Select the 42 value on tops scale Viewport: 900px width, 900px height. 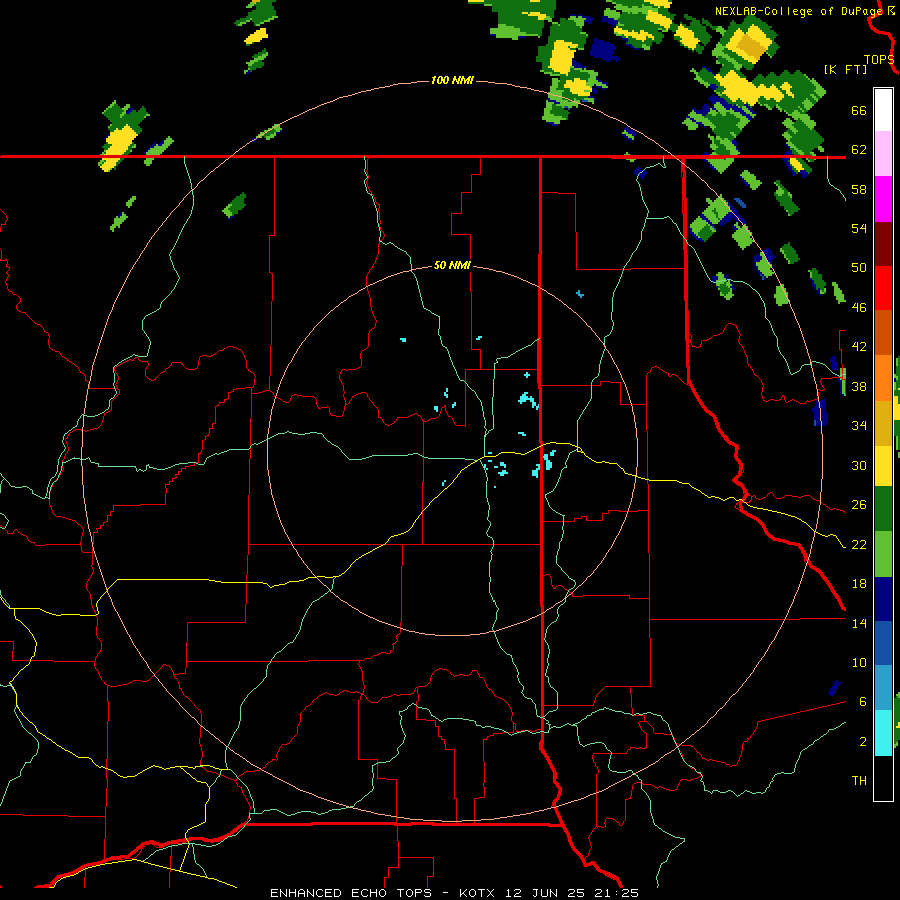tap(859, 347)
